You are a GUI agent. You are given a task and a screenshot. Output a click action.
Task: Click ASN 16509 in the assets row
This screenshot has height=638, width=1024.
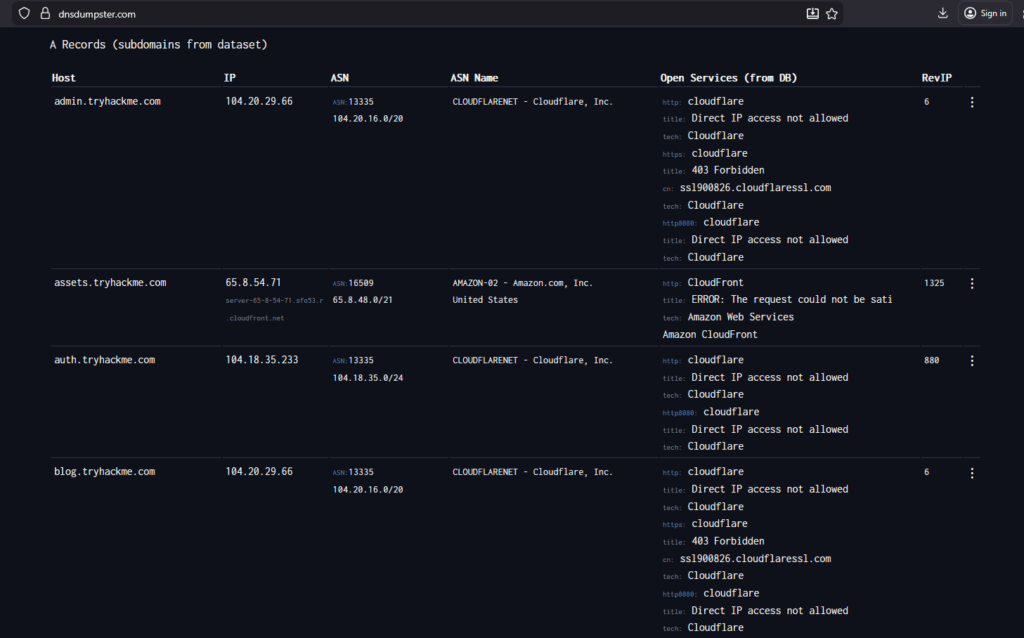click(x=361, y=283)
